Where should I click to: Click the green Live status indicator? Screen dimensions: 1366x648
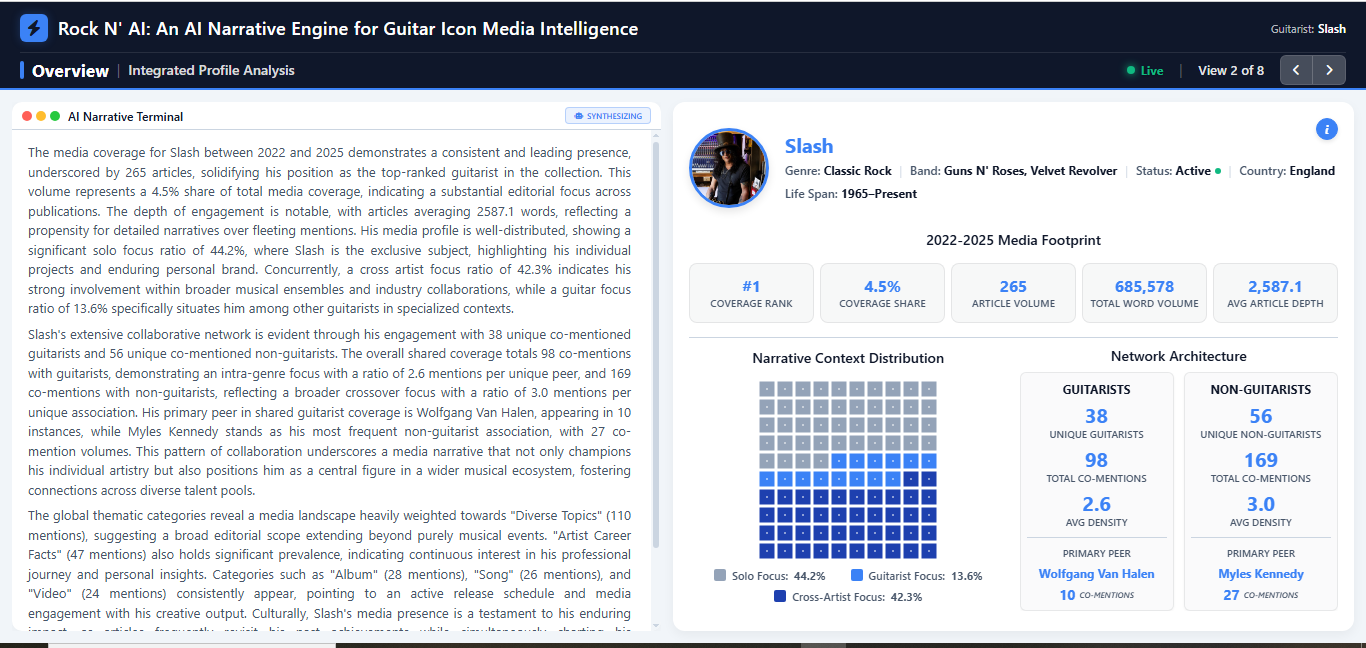coord(1145,70)
